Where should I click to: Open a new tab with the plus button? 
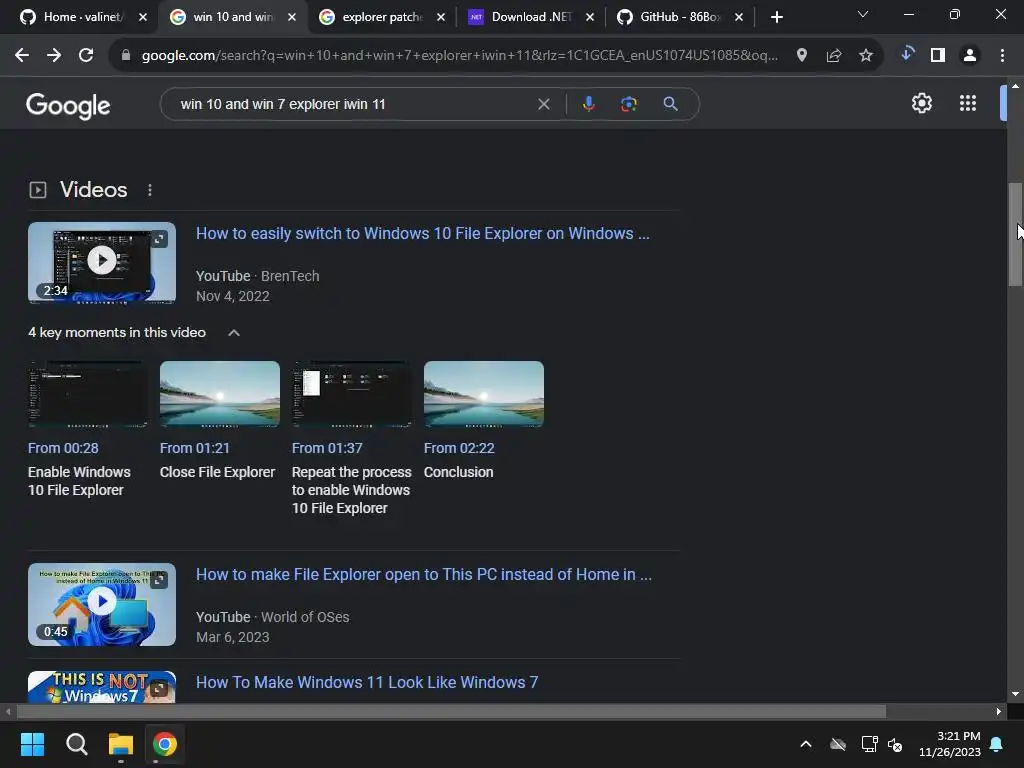(x=776, y=17)
